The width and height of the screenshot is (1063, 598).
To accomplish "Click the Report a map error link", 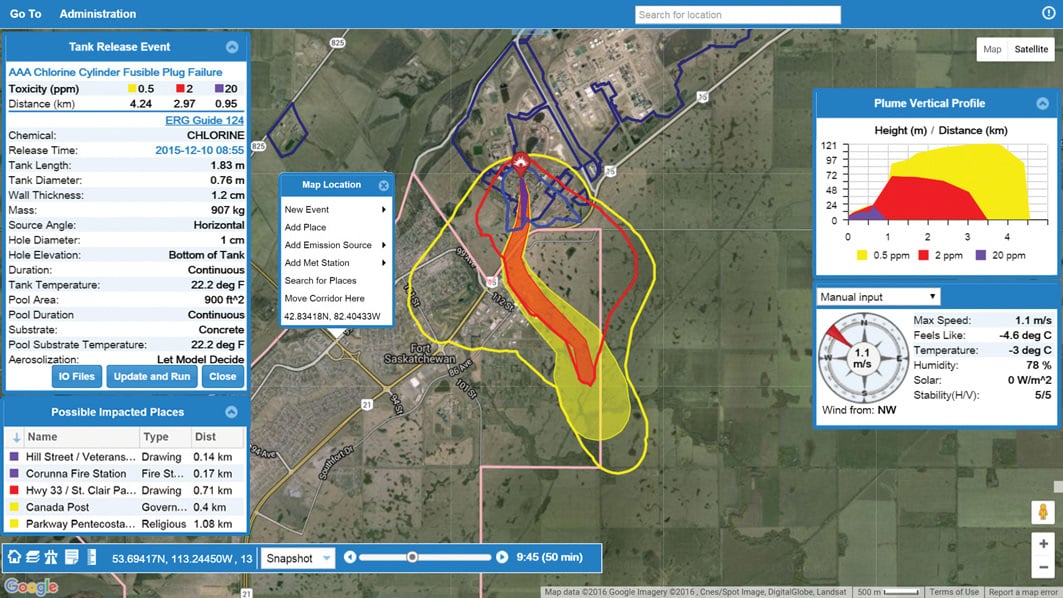I will [x=1023, y=592].
